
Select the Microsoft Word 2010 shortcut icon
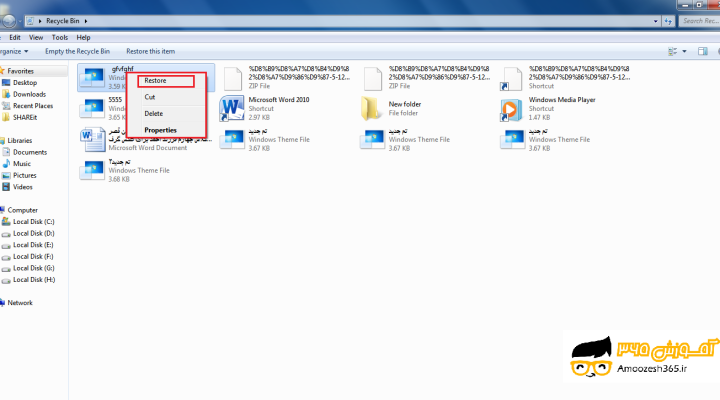[x=232, y=109]
